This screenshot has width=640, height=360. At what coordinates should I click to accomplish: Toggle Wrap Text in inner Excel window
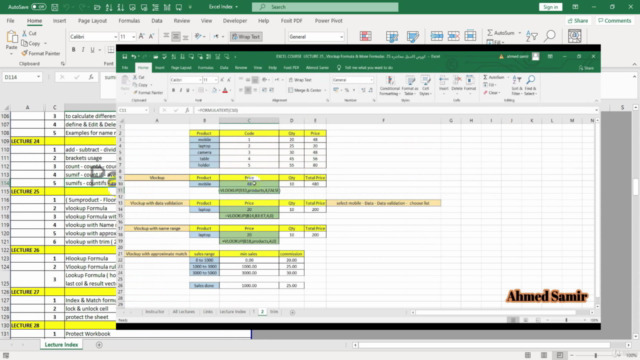tap(300, 80)
